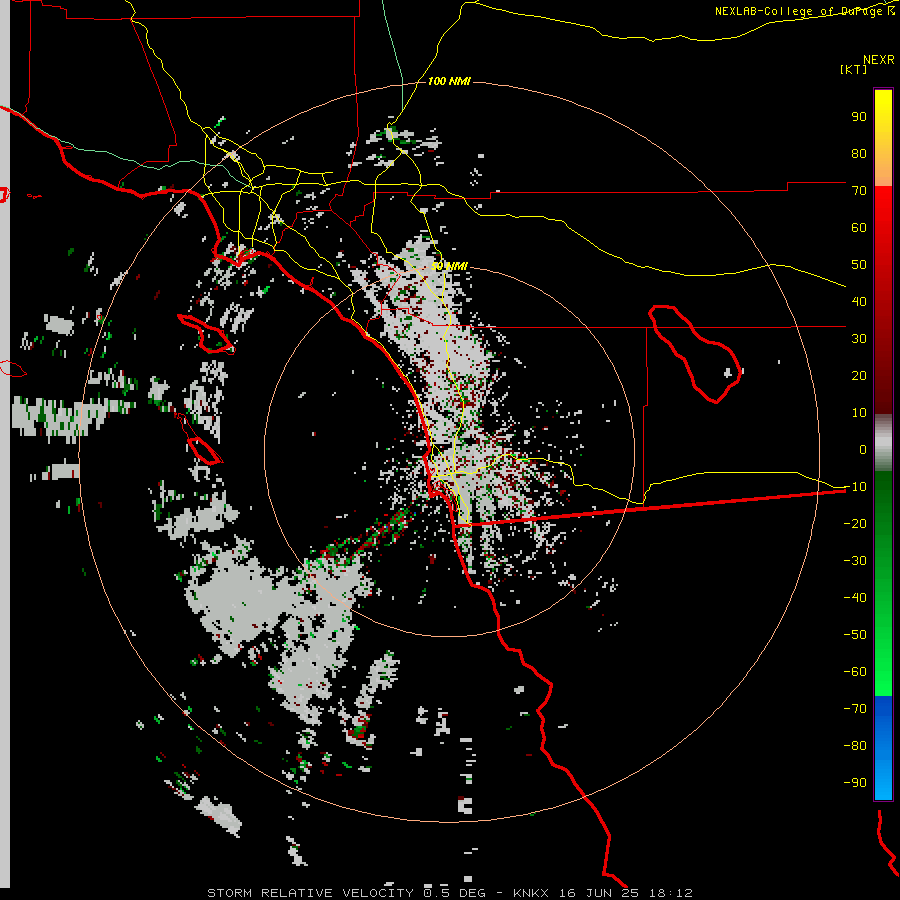
Task: Select the 10 value on velocity scale
Action: (859, 413)
